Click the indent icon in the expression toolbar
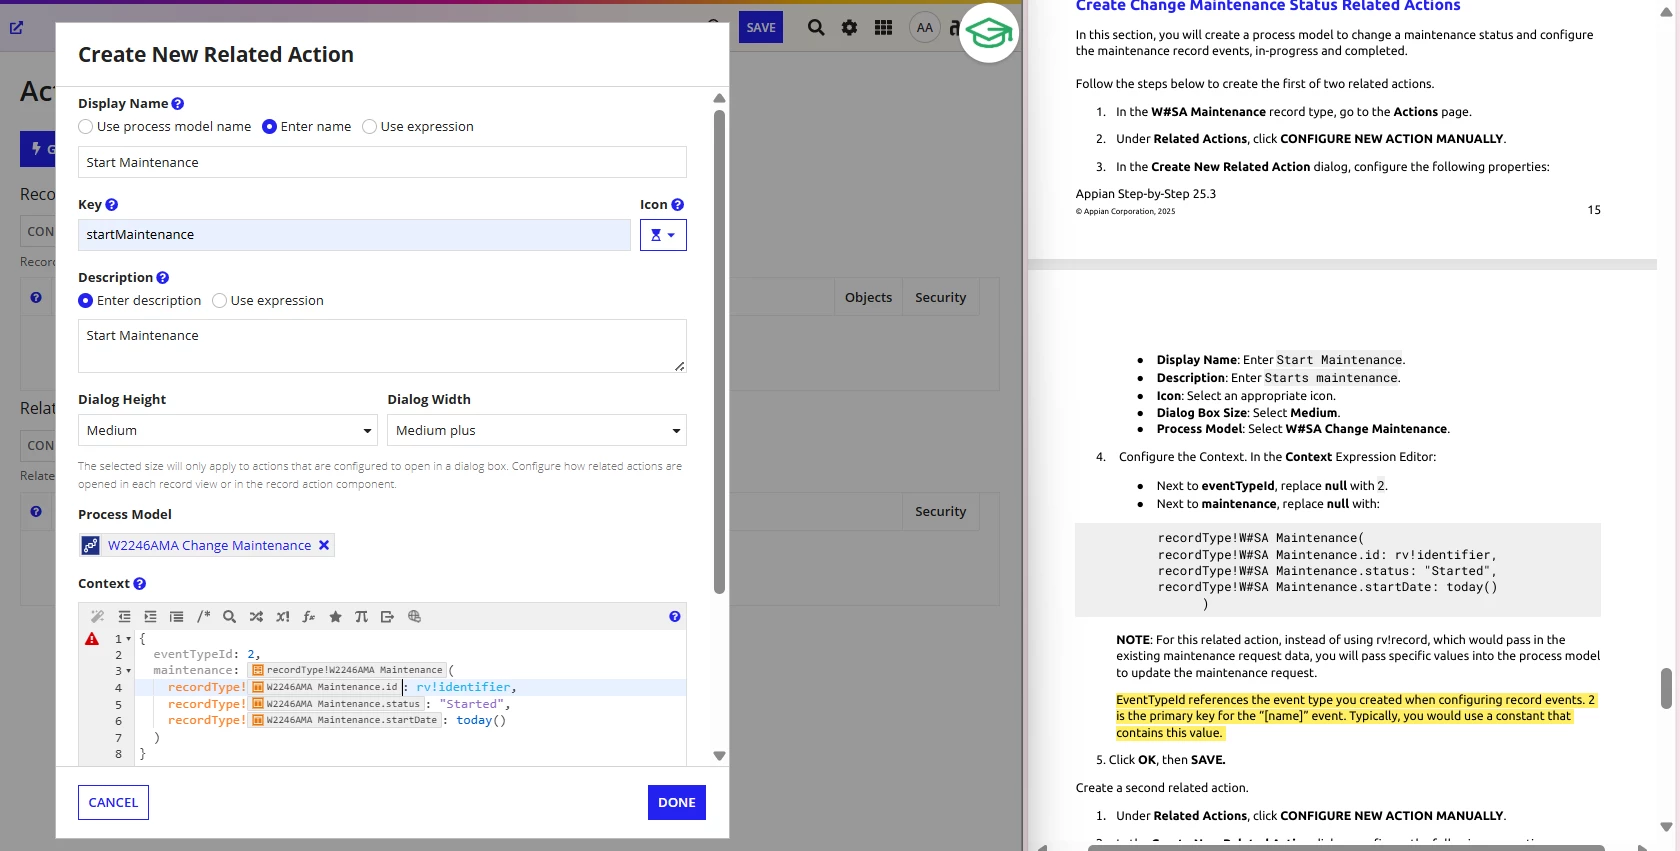This screenshot has height=851, width=1680. click(x=150, y=617)
